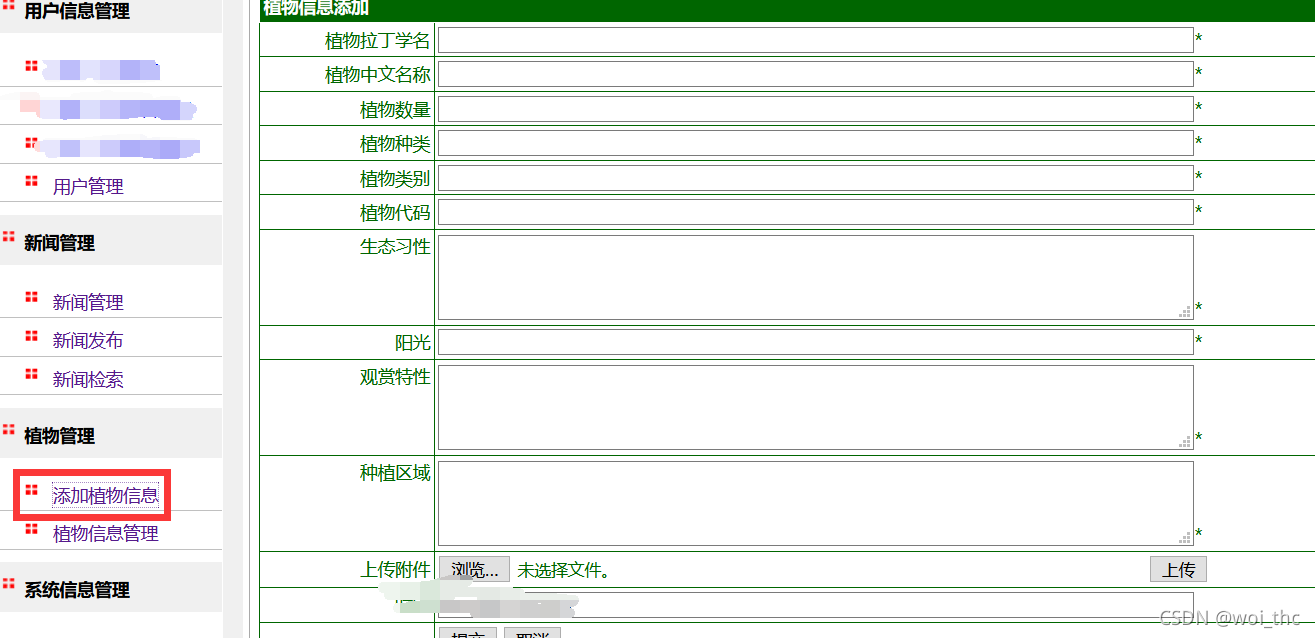Open 新闻管理 sub-link in sidebar
The image size is (1315, 638).
pos(88,302)
